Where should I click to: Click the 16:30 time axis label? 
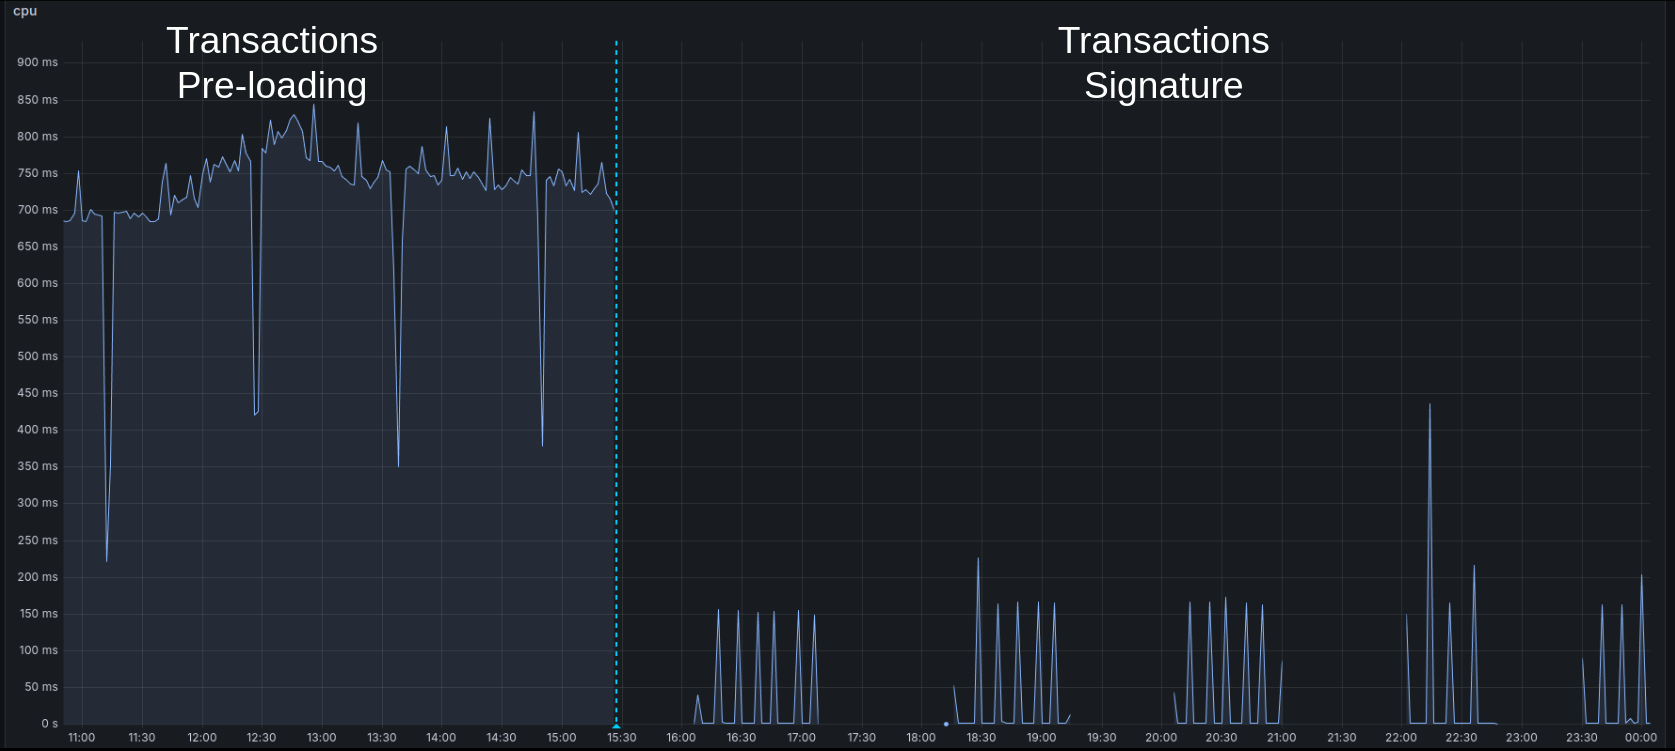coord(741,738)
